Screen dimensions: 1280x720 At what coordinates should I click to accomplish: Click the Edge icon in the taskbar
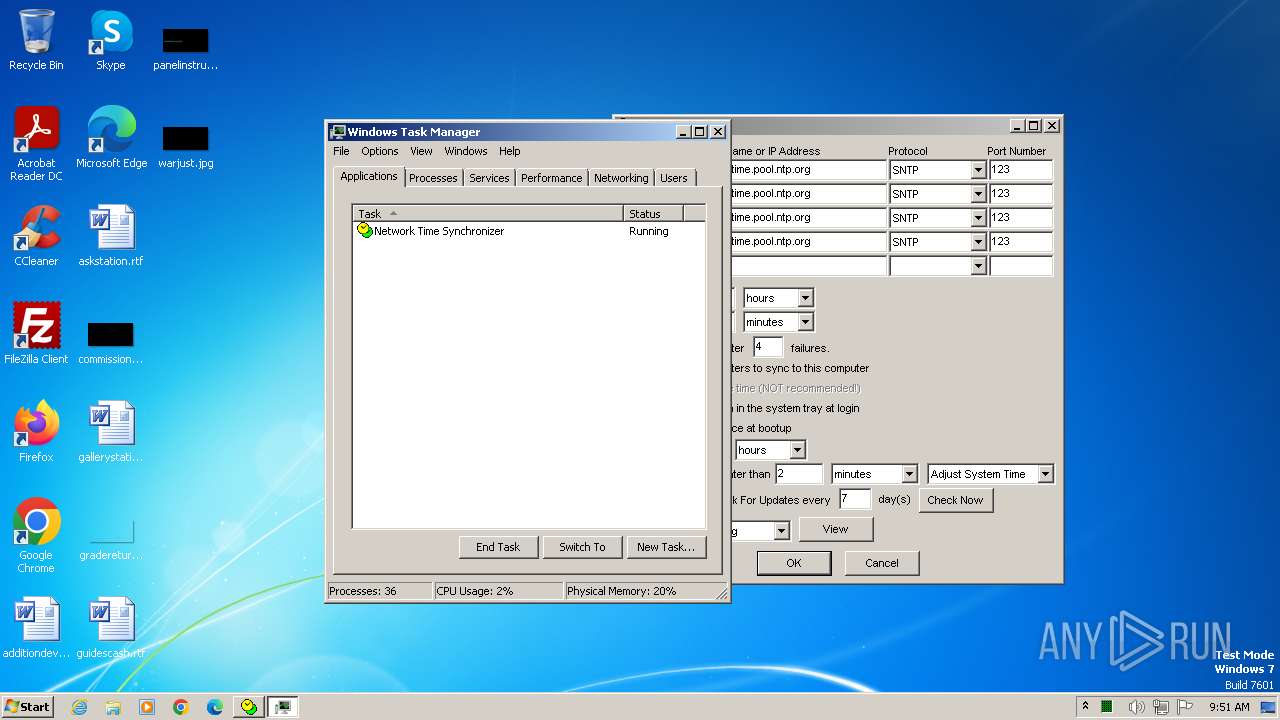[x=215, y=707]
